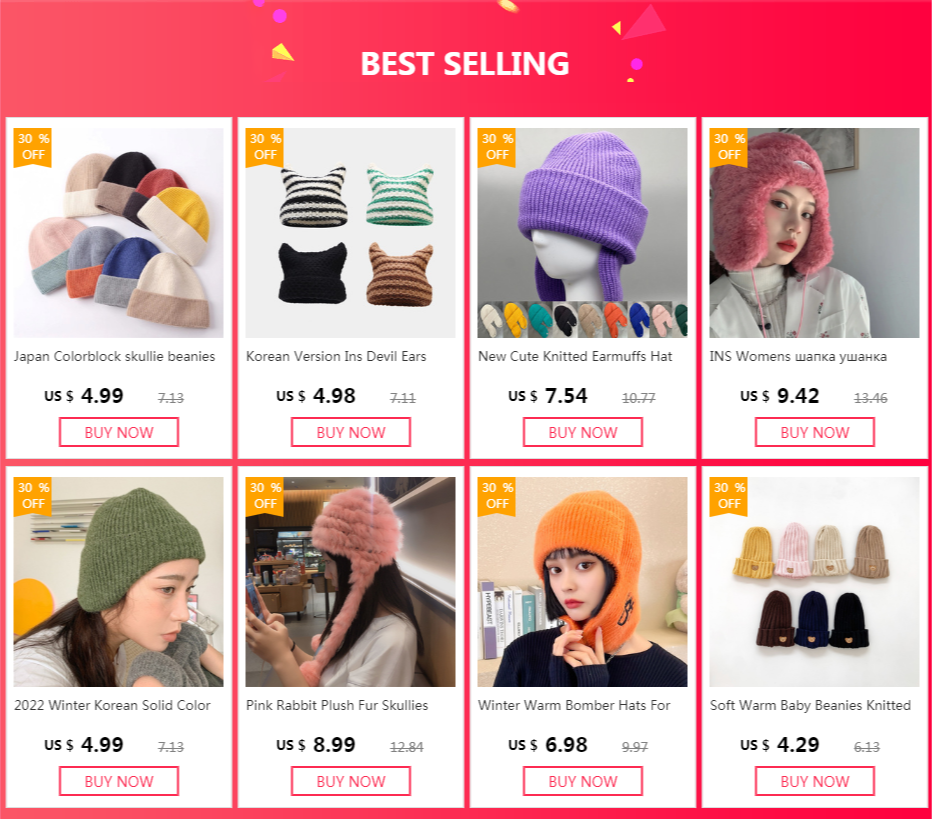
Task: Click the 30% OFF badge on baby beanies
Action: [x=729, y=495]
